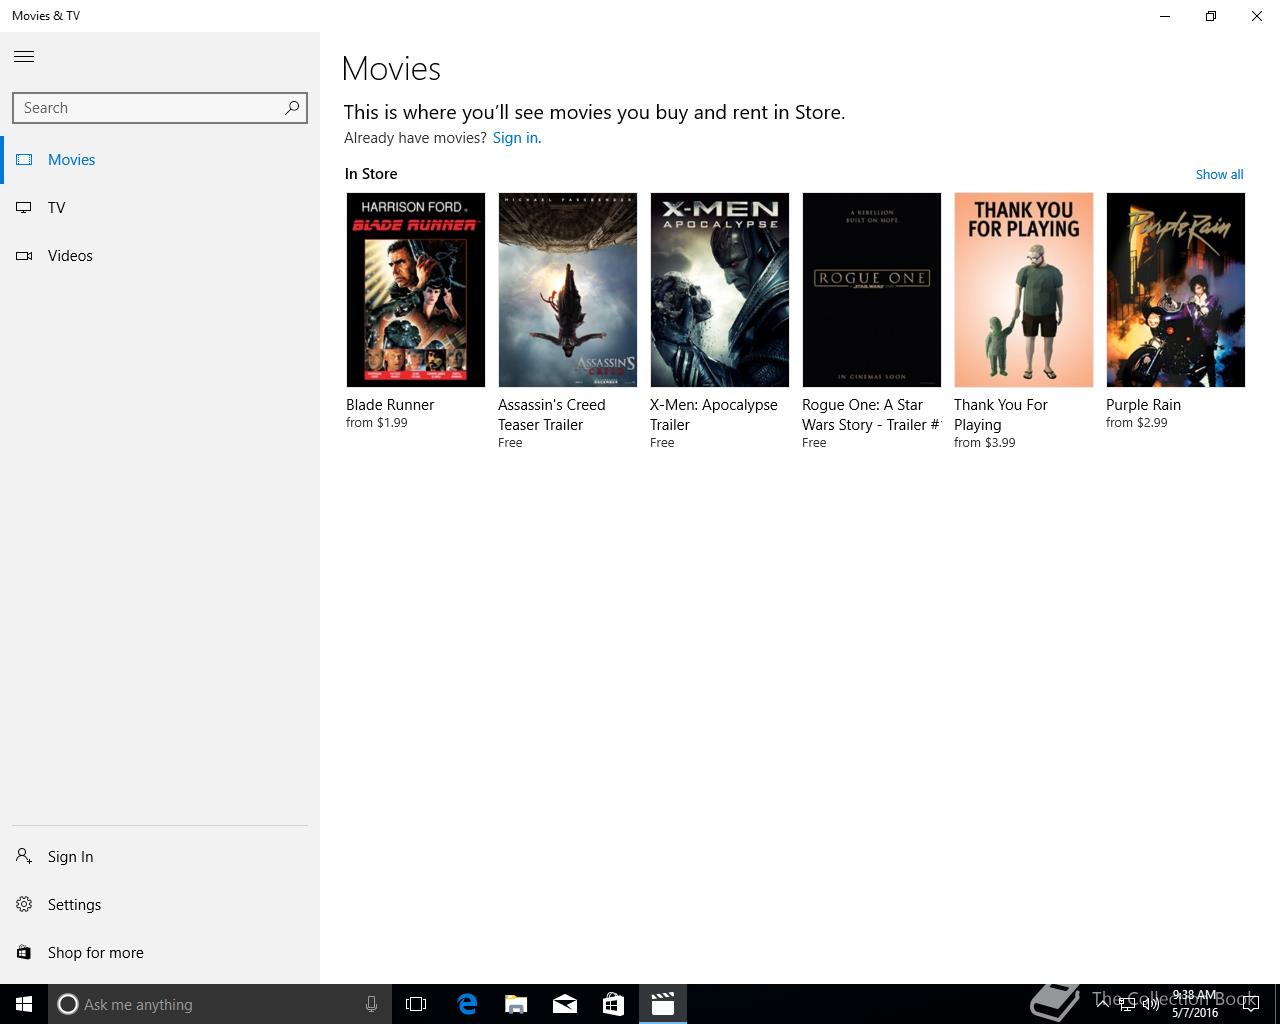The width and height of the screenshot is (1280, 1024).
Task: Open Assassin's Creed Teaser Trailer poster
Action: point(568,290)
